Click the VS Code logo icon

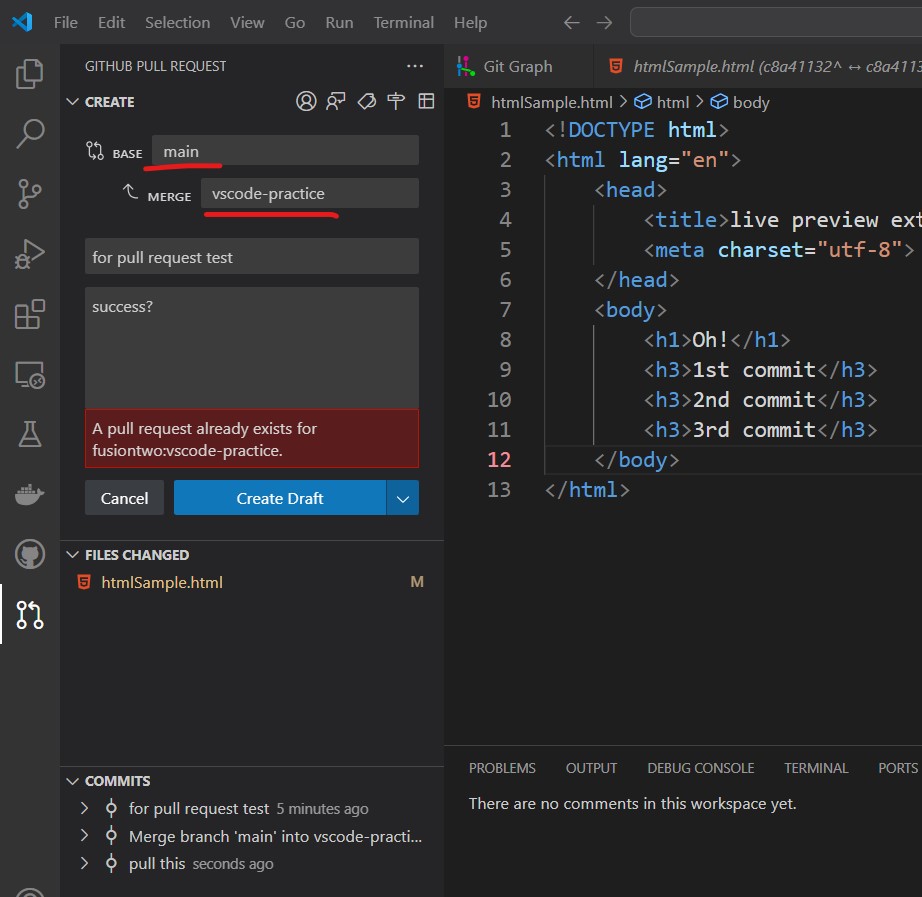pyautogui.click(x=22, y=22)
